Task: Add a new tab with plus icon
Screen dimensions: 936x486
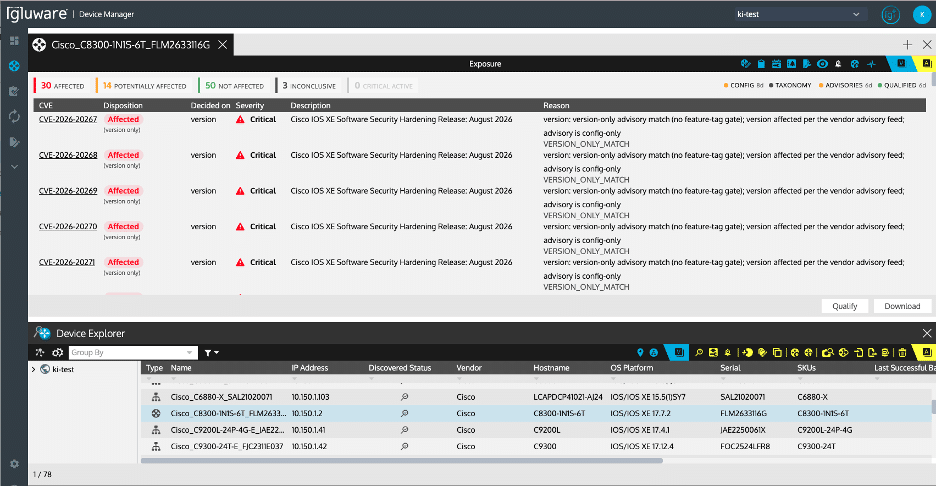Action: pos(907,45)
